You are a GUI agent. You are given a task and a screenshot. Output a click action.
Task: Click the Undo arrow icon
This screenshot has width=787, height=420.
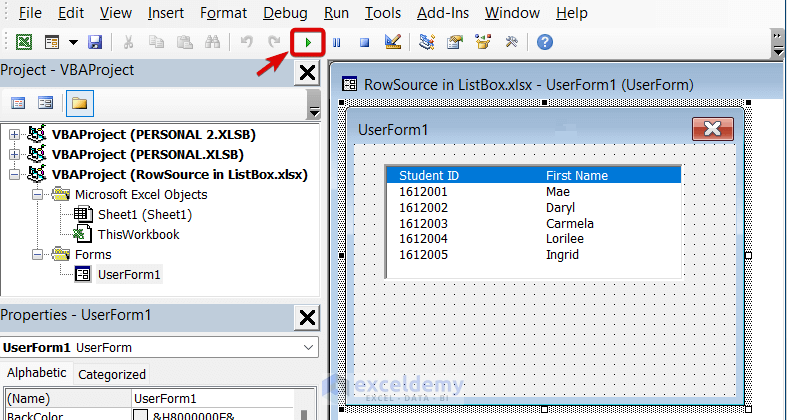pos(246,42)
